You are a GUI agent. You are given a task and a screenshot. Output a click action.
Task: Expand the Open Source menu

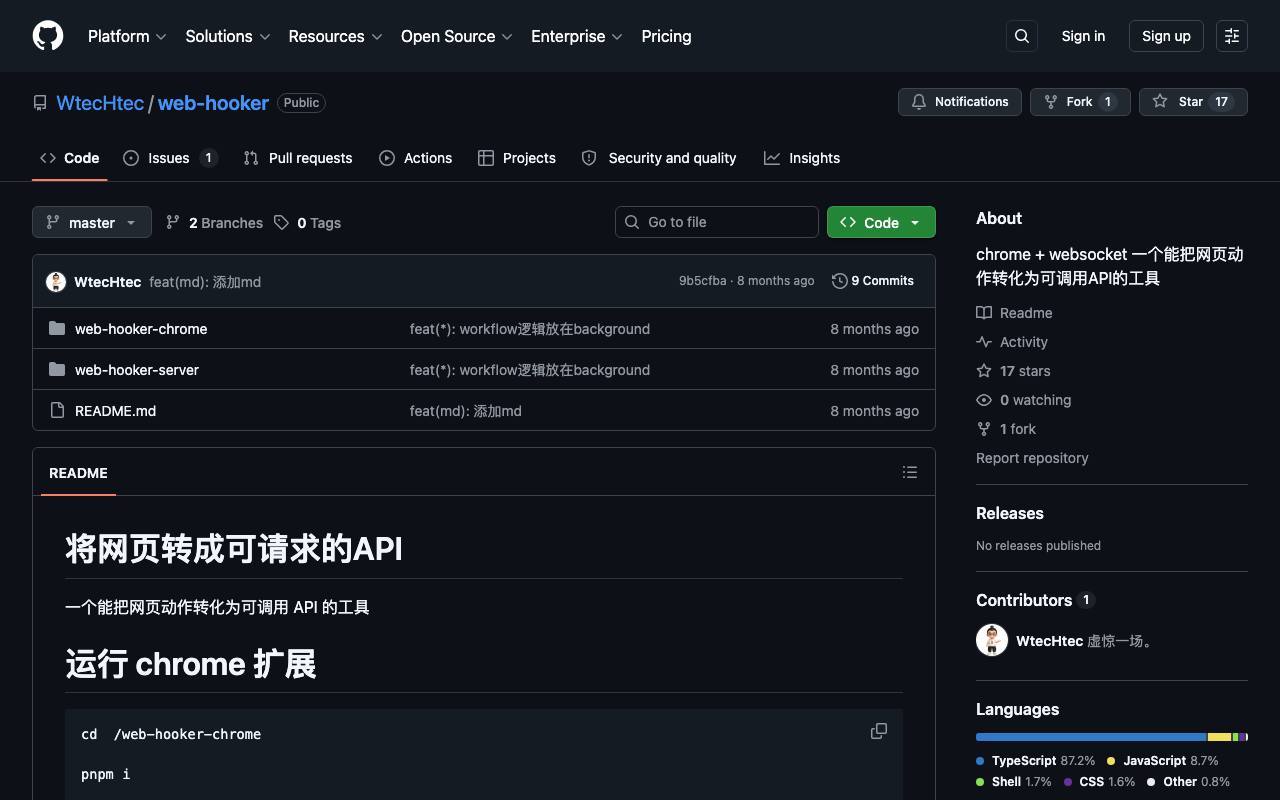point(457,36)
